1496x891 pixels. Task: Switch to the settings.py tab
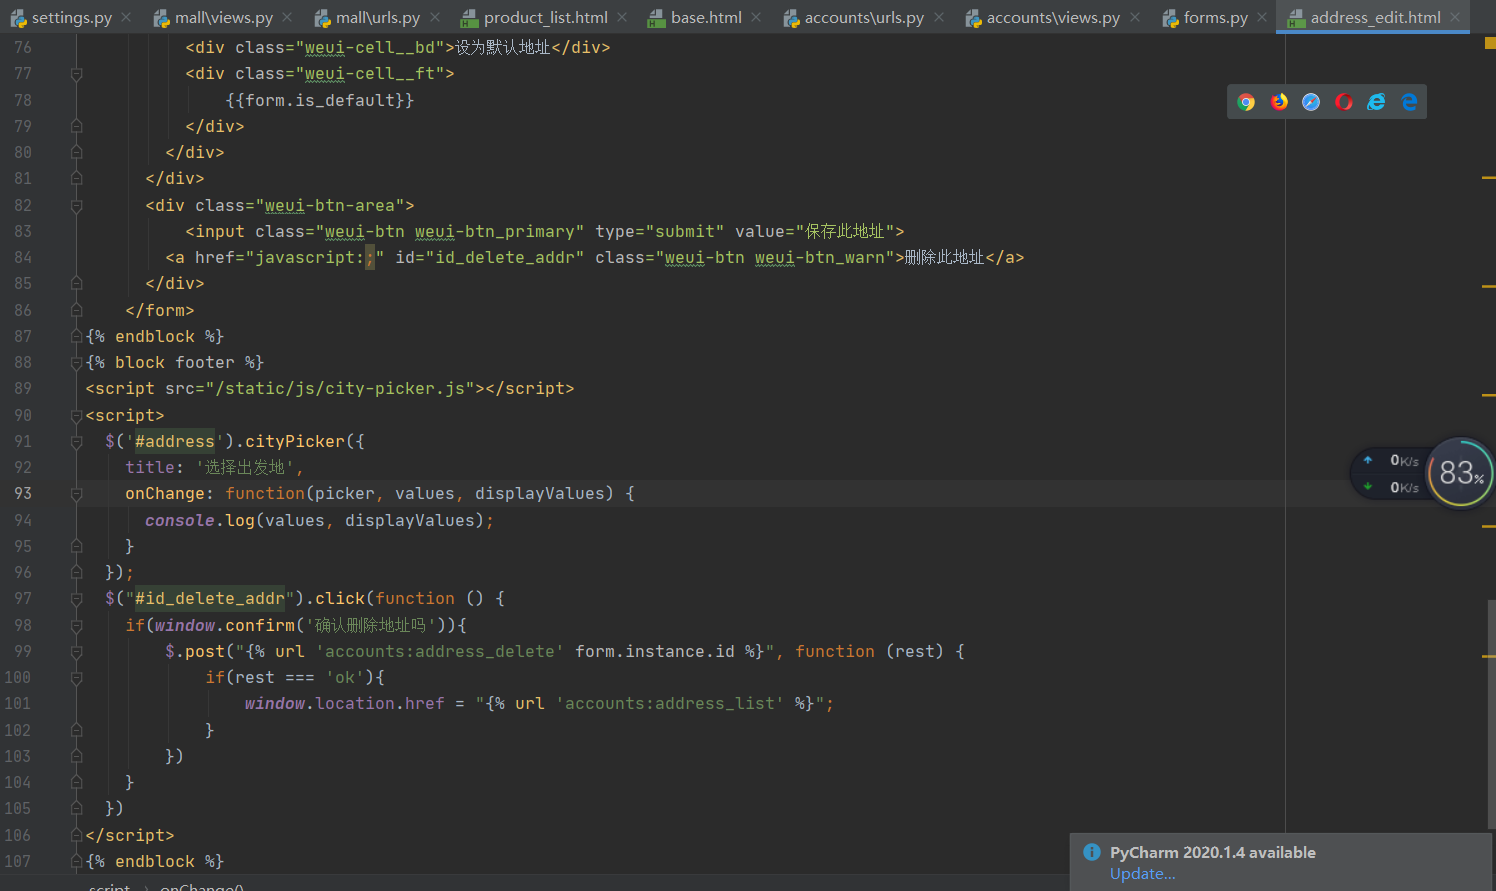72,18
